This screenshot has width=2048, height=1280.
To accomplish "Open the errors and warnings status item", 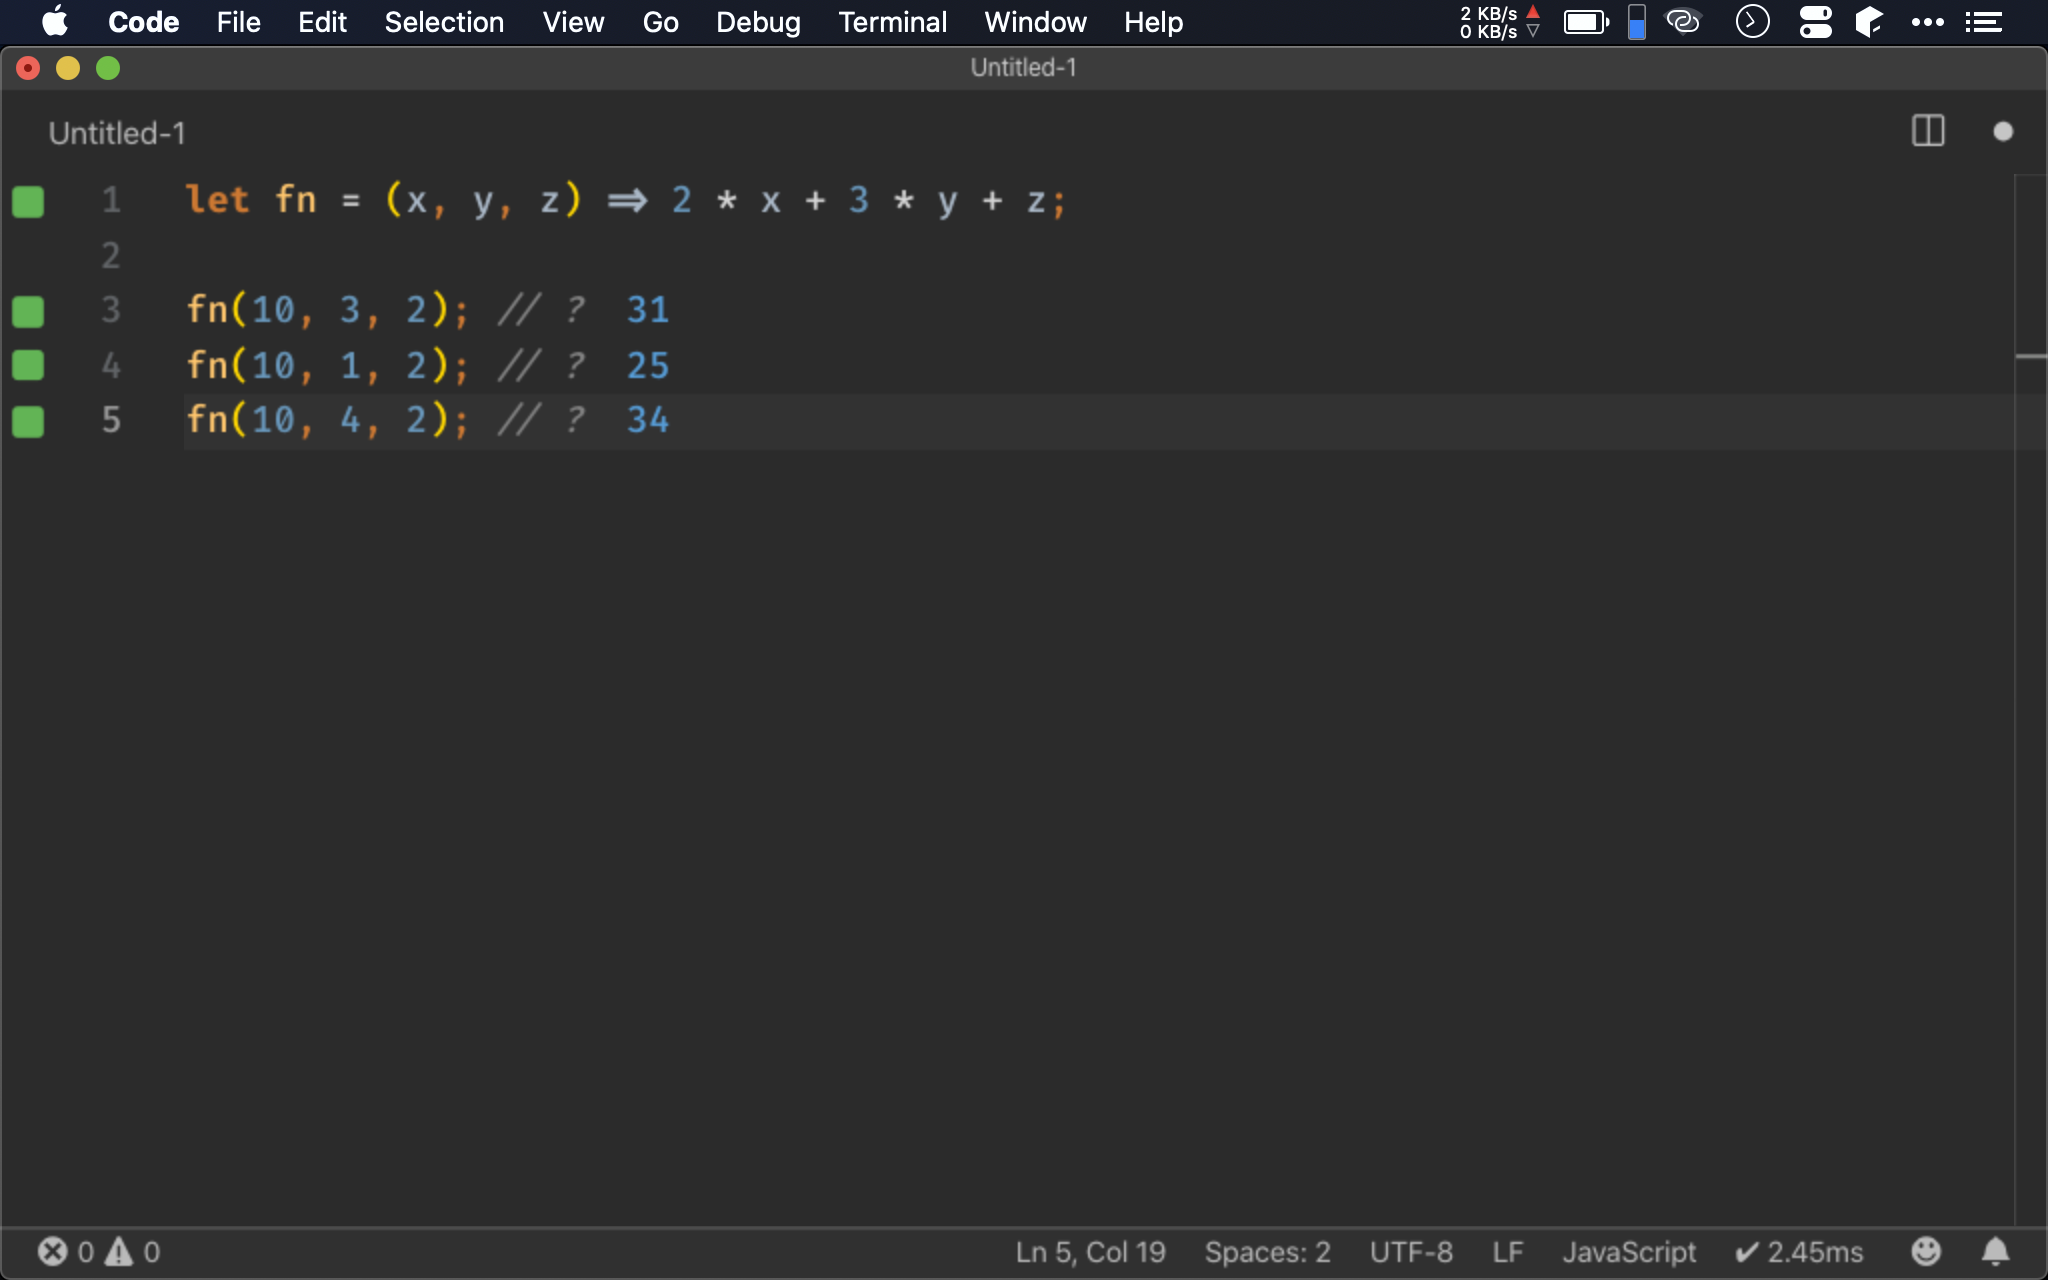I will [x=98, y=1251].
